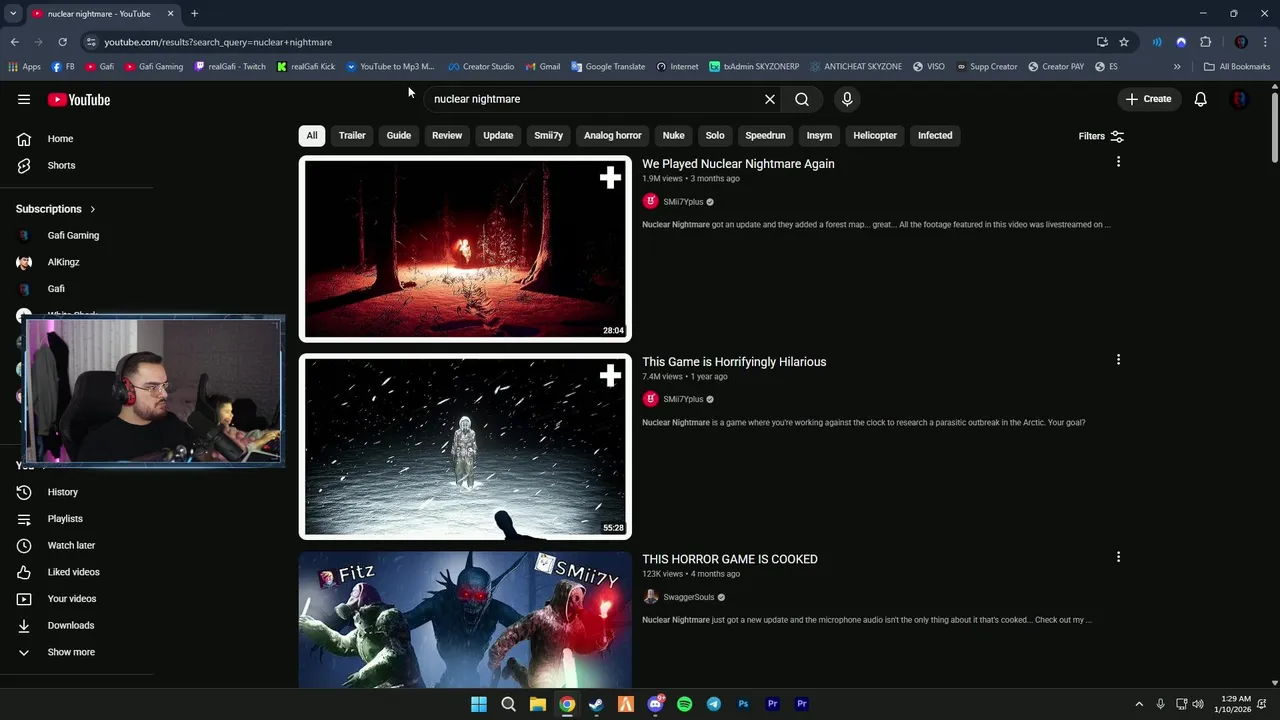Viewport: 1280px width, 720px height.
Task: Open the Creator Studio bookmark
Action: (481, 67)
